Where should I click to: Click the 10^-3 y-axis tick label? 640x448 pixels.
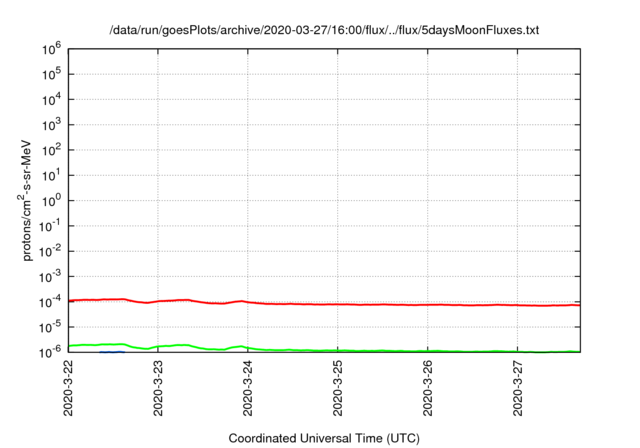click(x=50, y=276)
